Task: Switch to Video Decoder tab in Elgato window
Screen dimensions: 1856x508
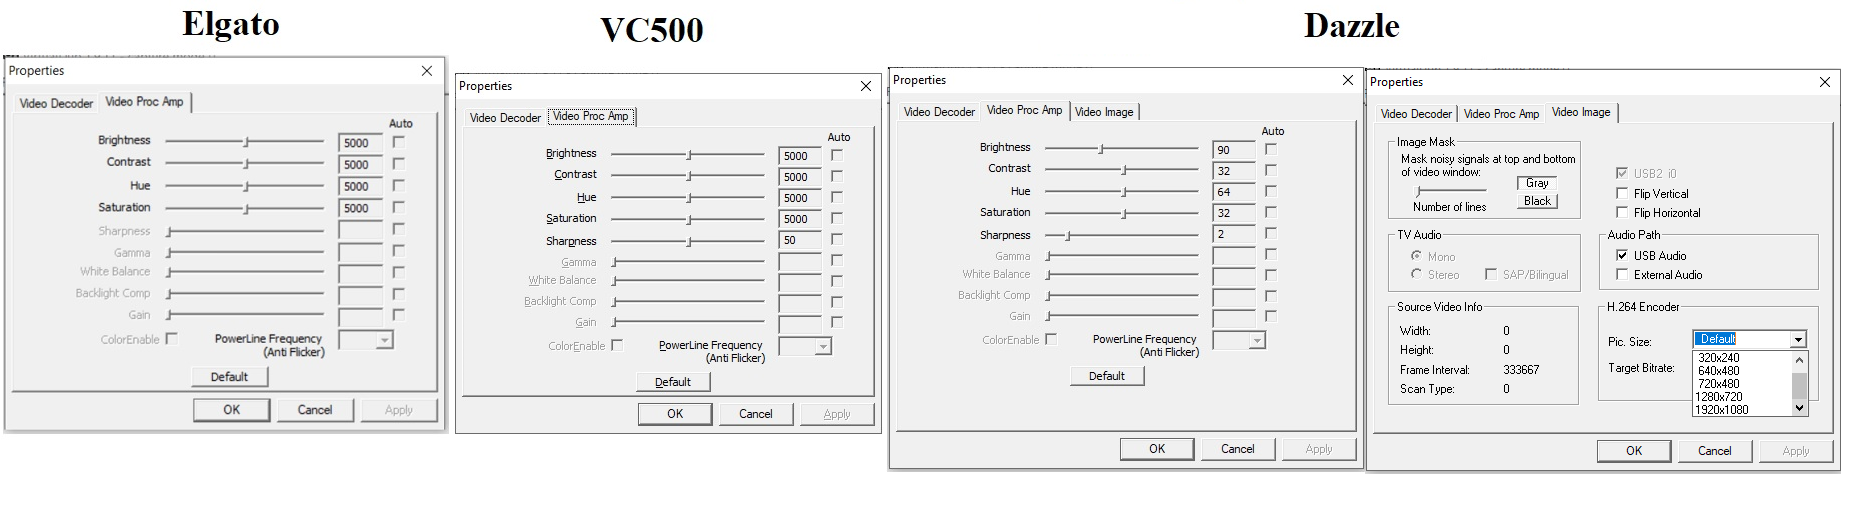Action: (56, 103)
